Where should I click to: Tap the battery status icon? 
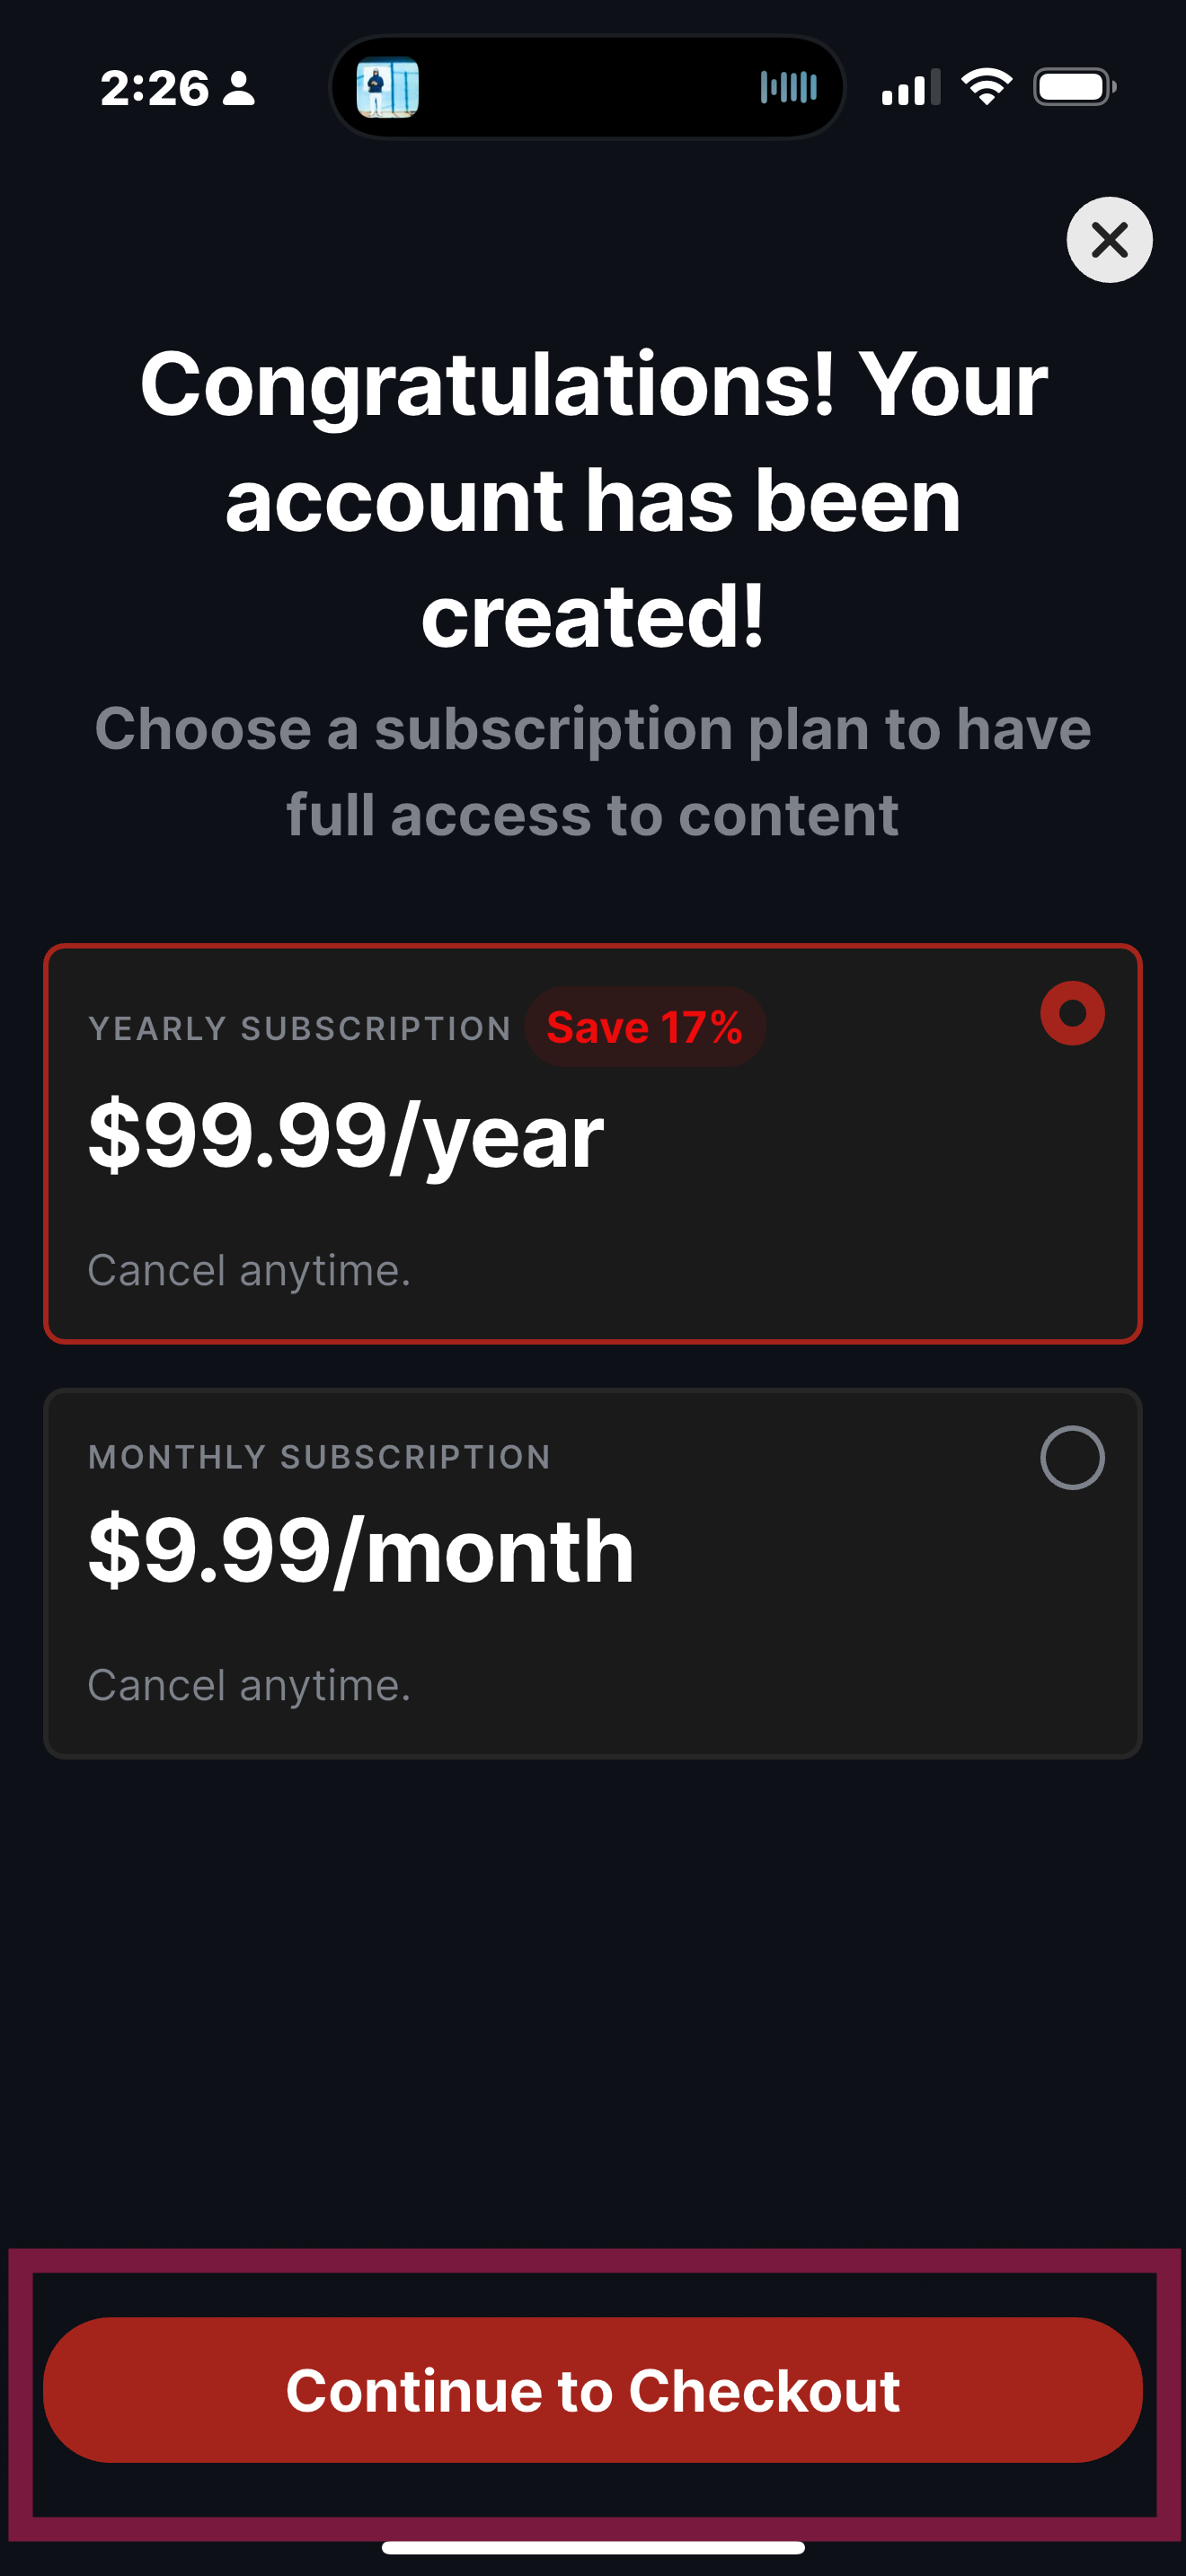(x=1075, y=87)
